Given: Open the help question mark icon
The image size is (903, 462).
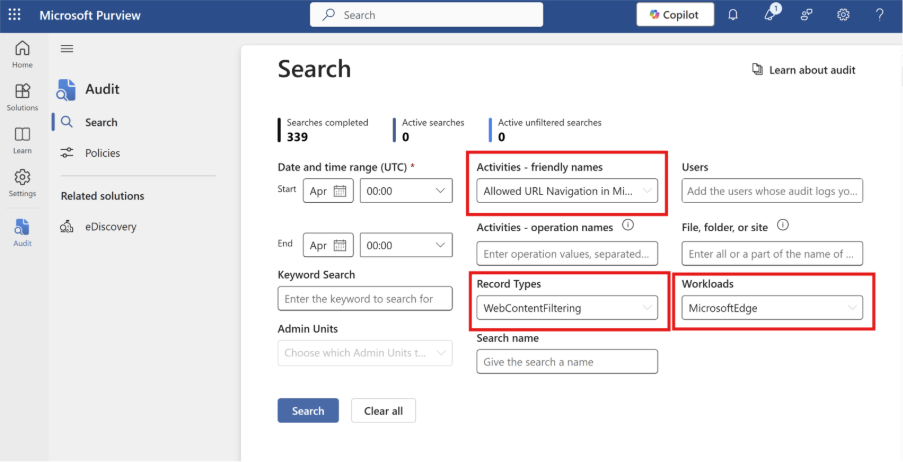Looking at the screenshot, I should pyautogui.click(x=879, y=15).
